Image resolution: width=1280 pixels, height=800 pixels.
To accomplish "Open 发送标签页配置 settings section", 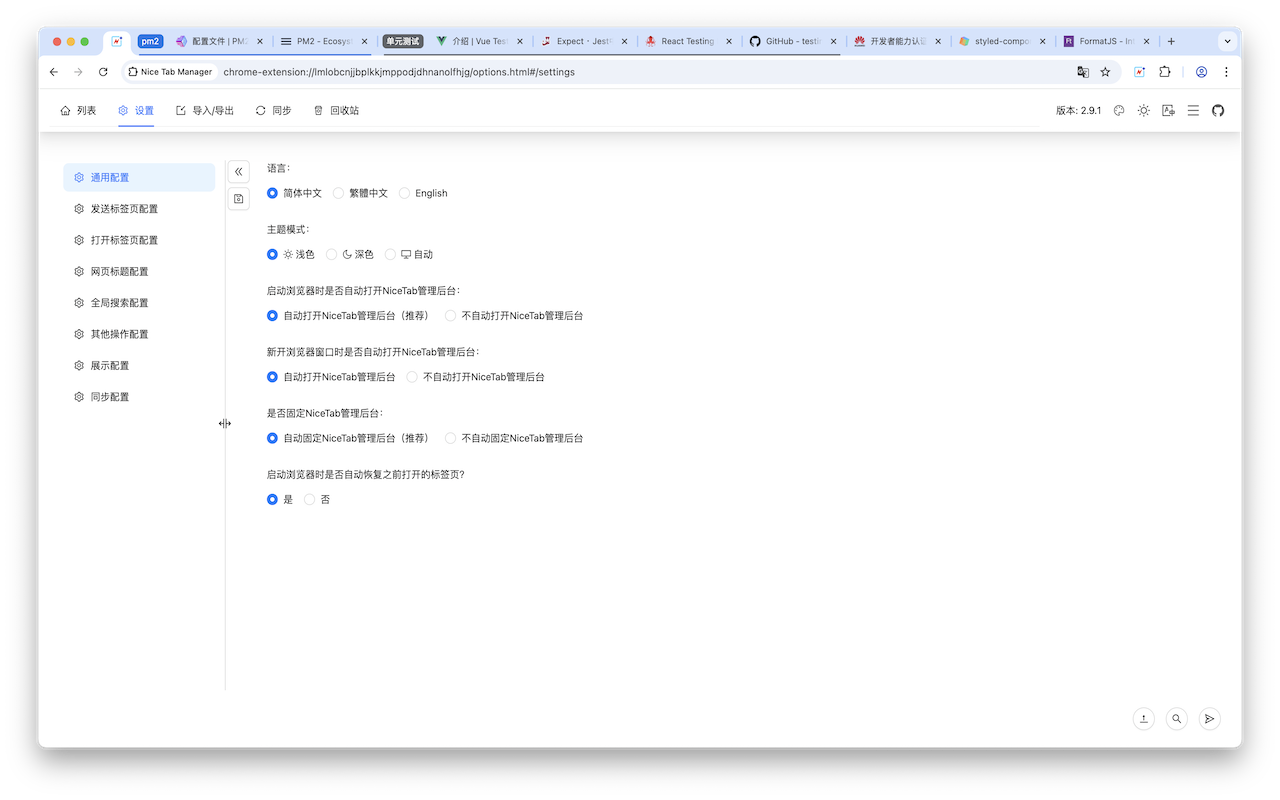I will (139, 209).
